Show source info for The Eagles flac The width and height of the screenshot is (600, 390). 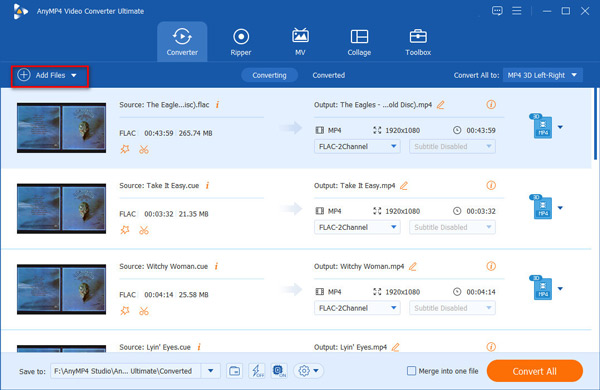(x=217, y=104)
